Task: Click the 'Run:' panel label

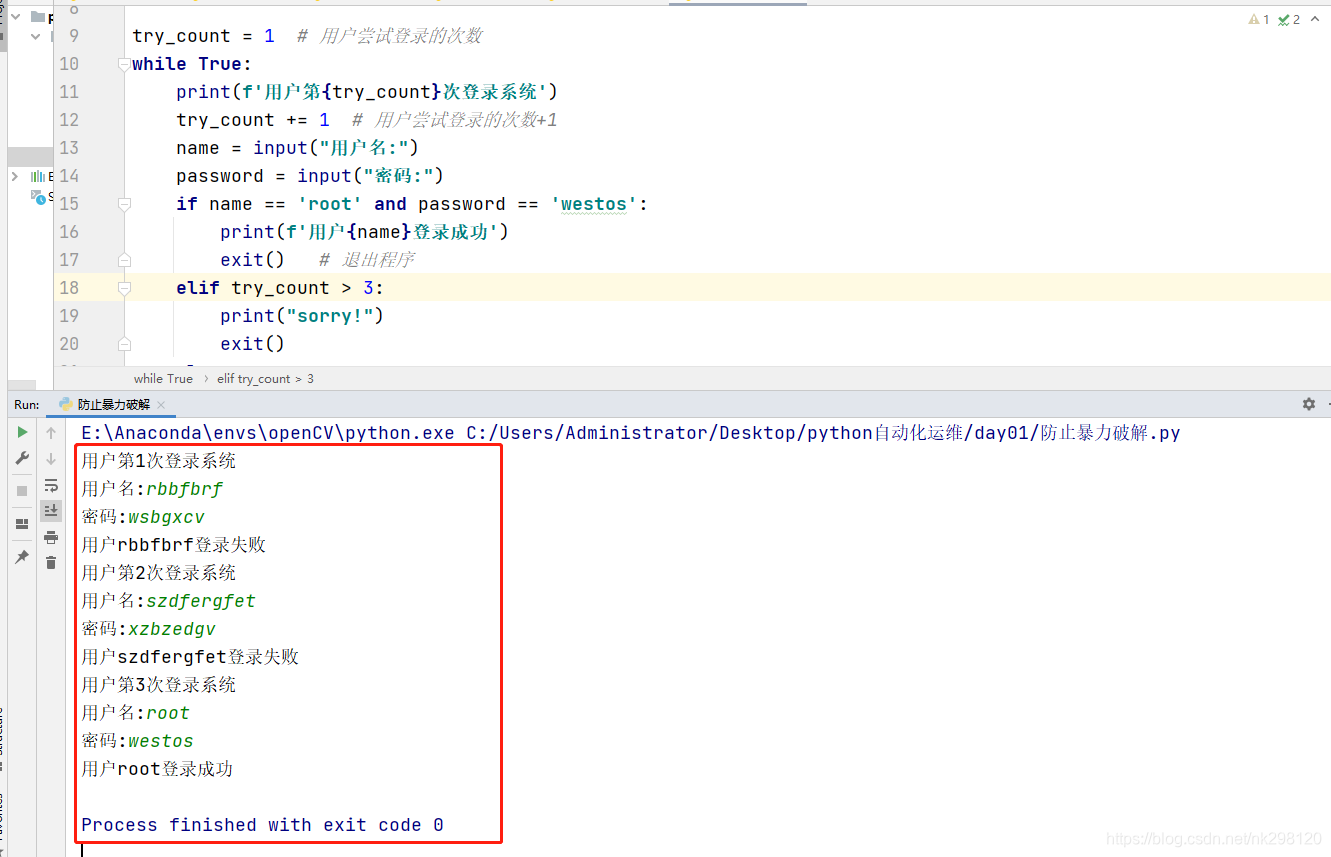Action: point(27,404)
